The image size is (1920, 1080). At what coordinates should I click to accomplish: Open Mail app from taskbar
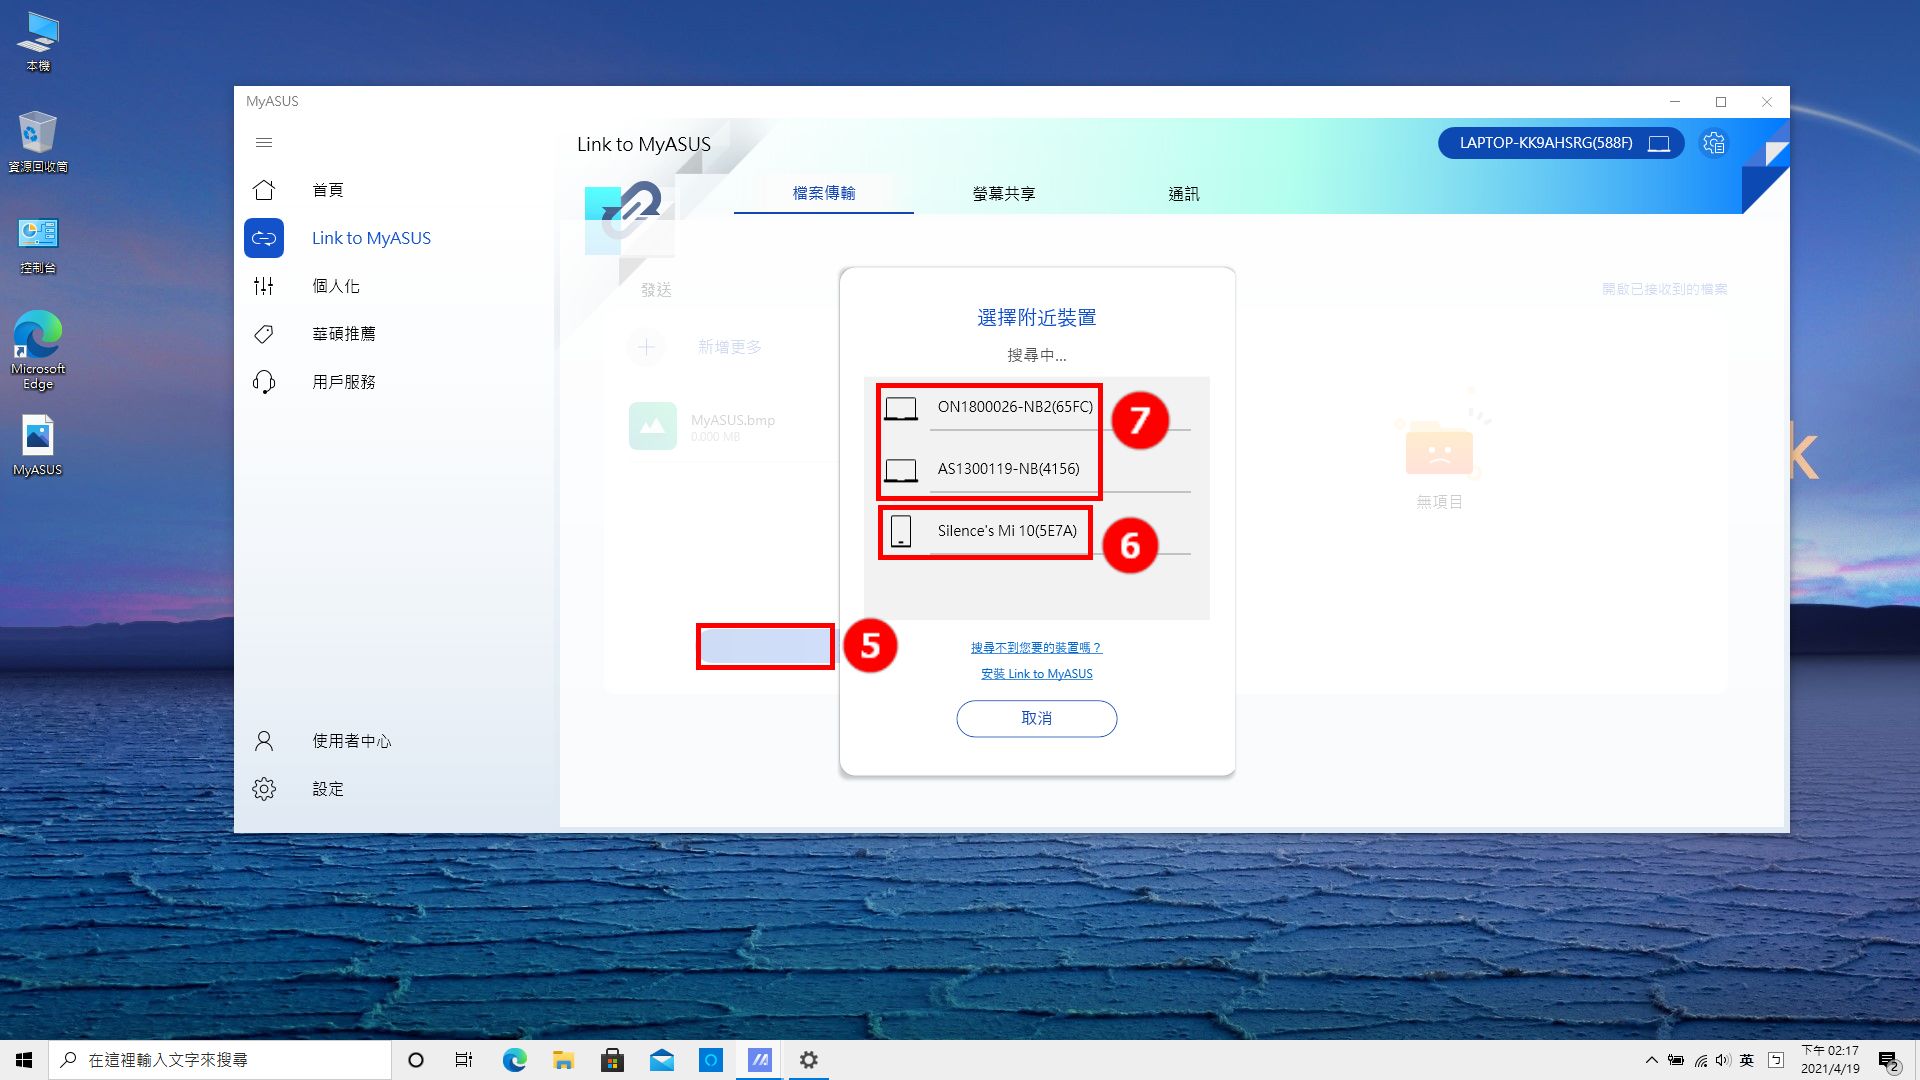coord(661,1060)
